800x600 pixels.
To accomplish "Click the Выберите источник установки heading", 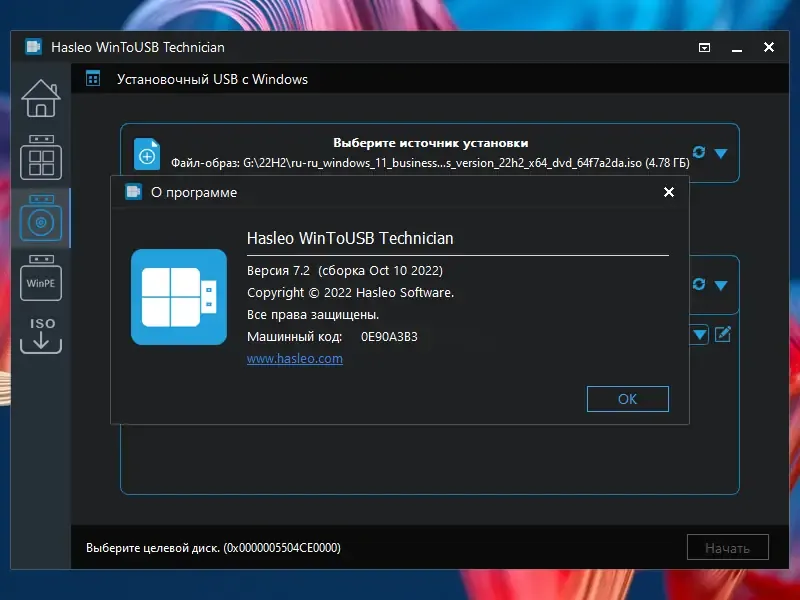I will pos(431,143).
